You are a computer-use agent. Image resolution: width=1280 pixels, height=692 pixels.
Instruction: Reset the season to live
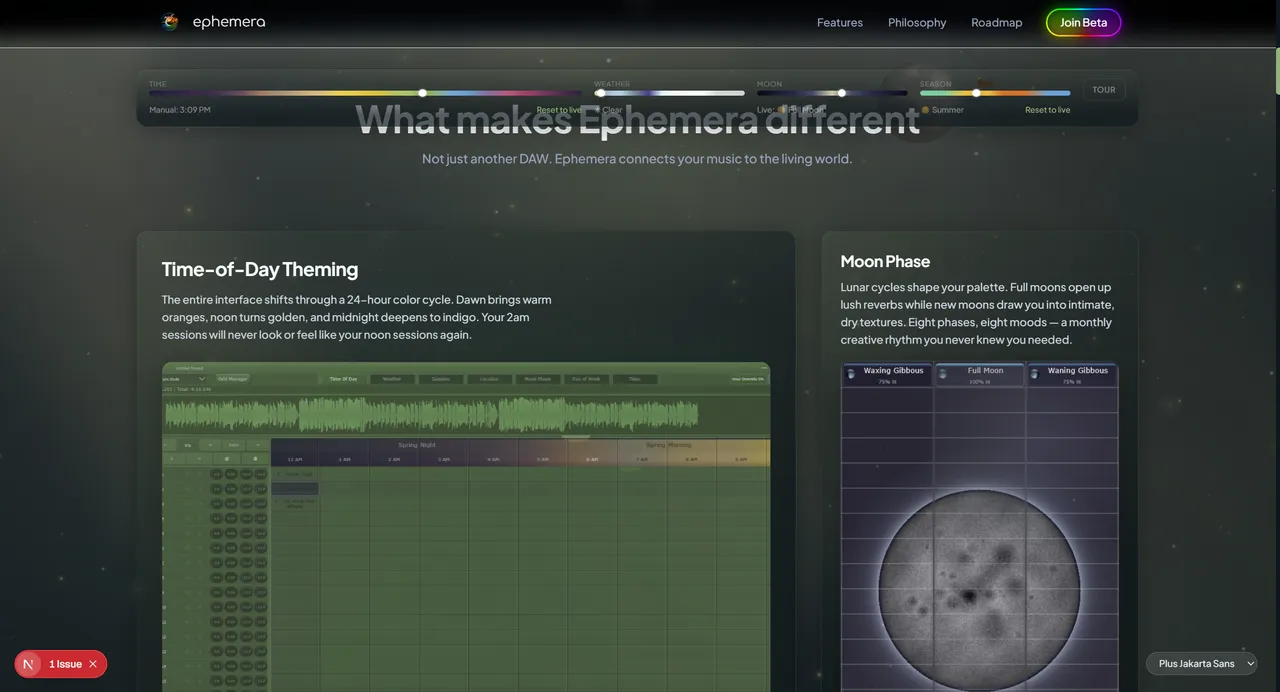coord(1047,110)
